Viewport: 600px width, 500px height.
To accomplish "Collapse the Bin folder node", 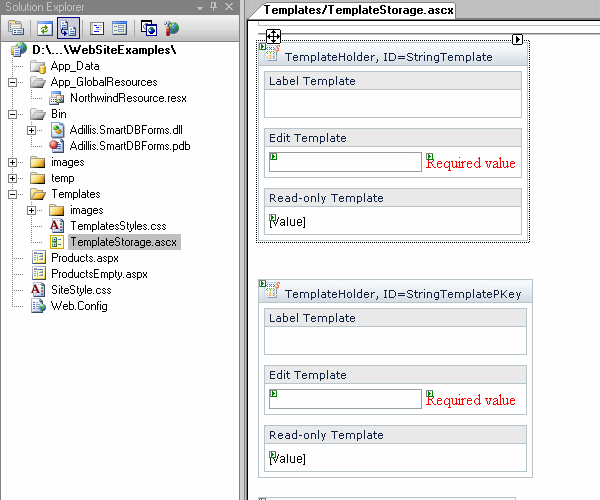I will click(12, 114).
